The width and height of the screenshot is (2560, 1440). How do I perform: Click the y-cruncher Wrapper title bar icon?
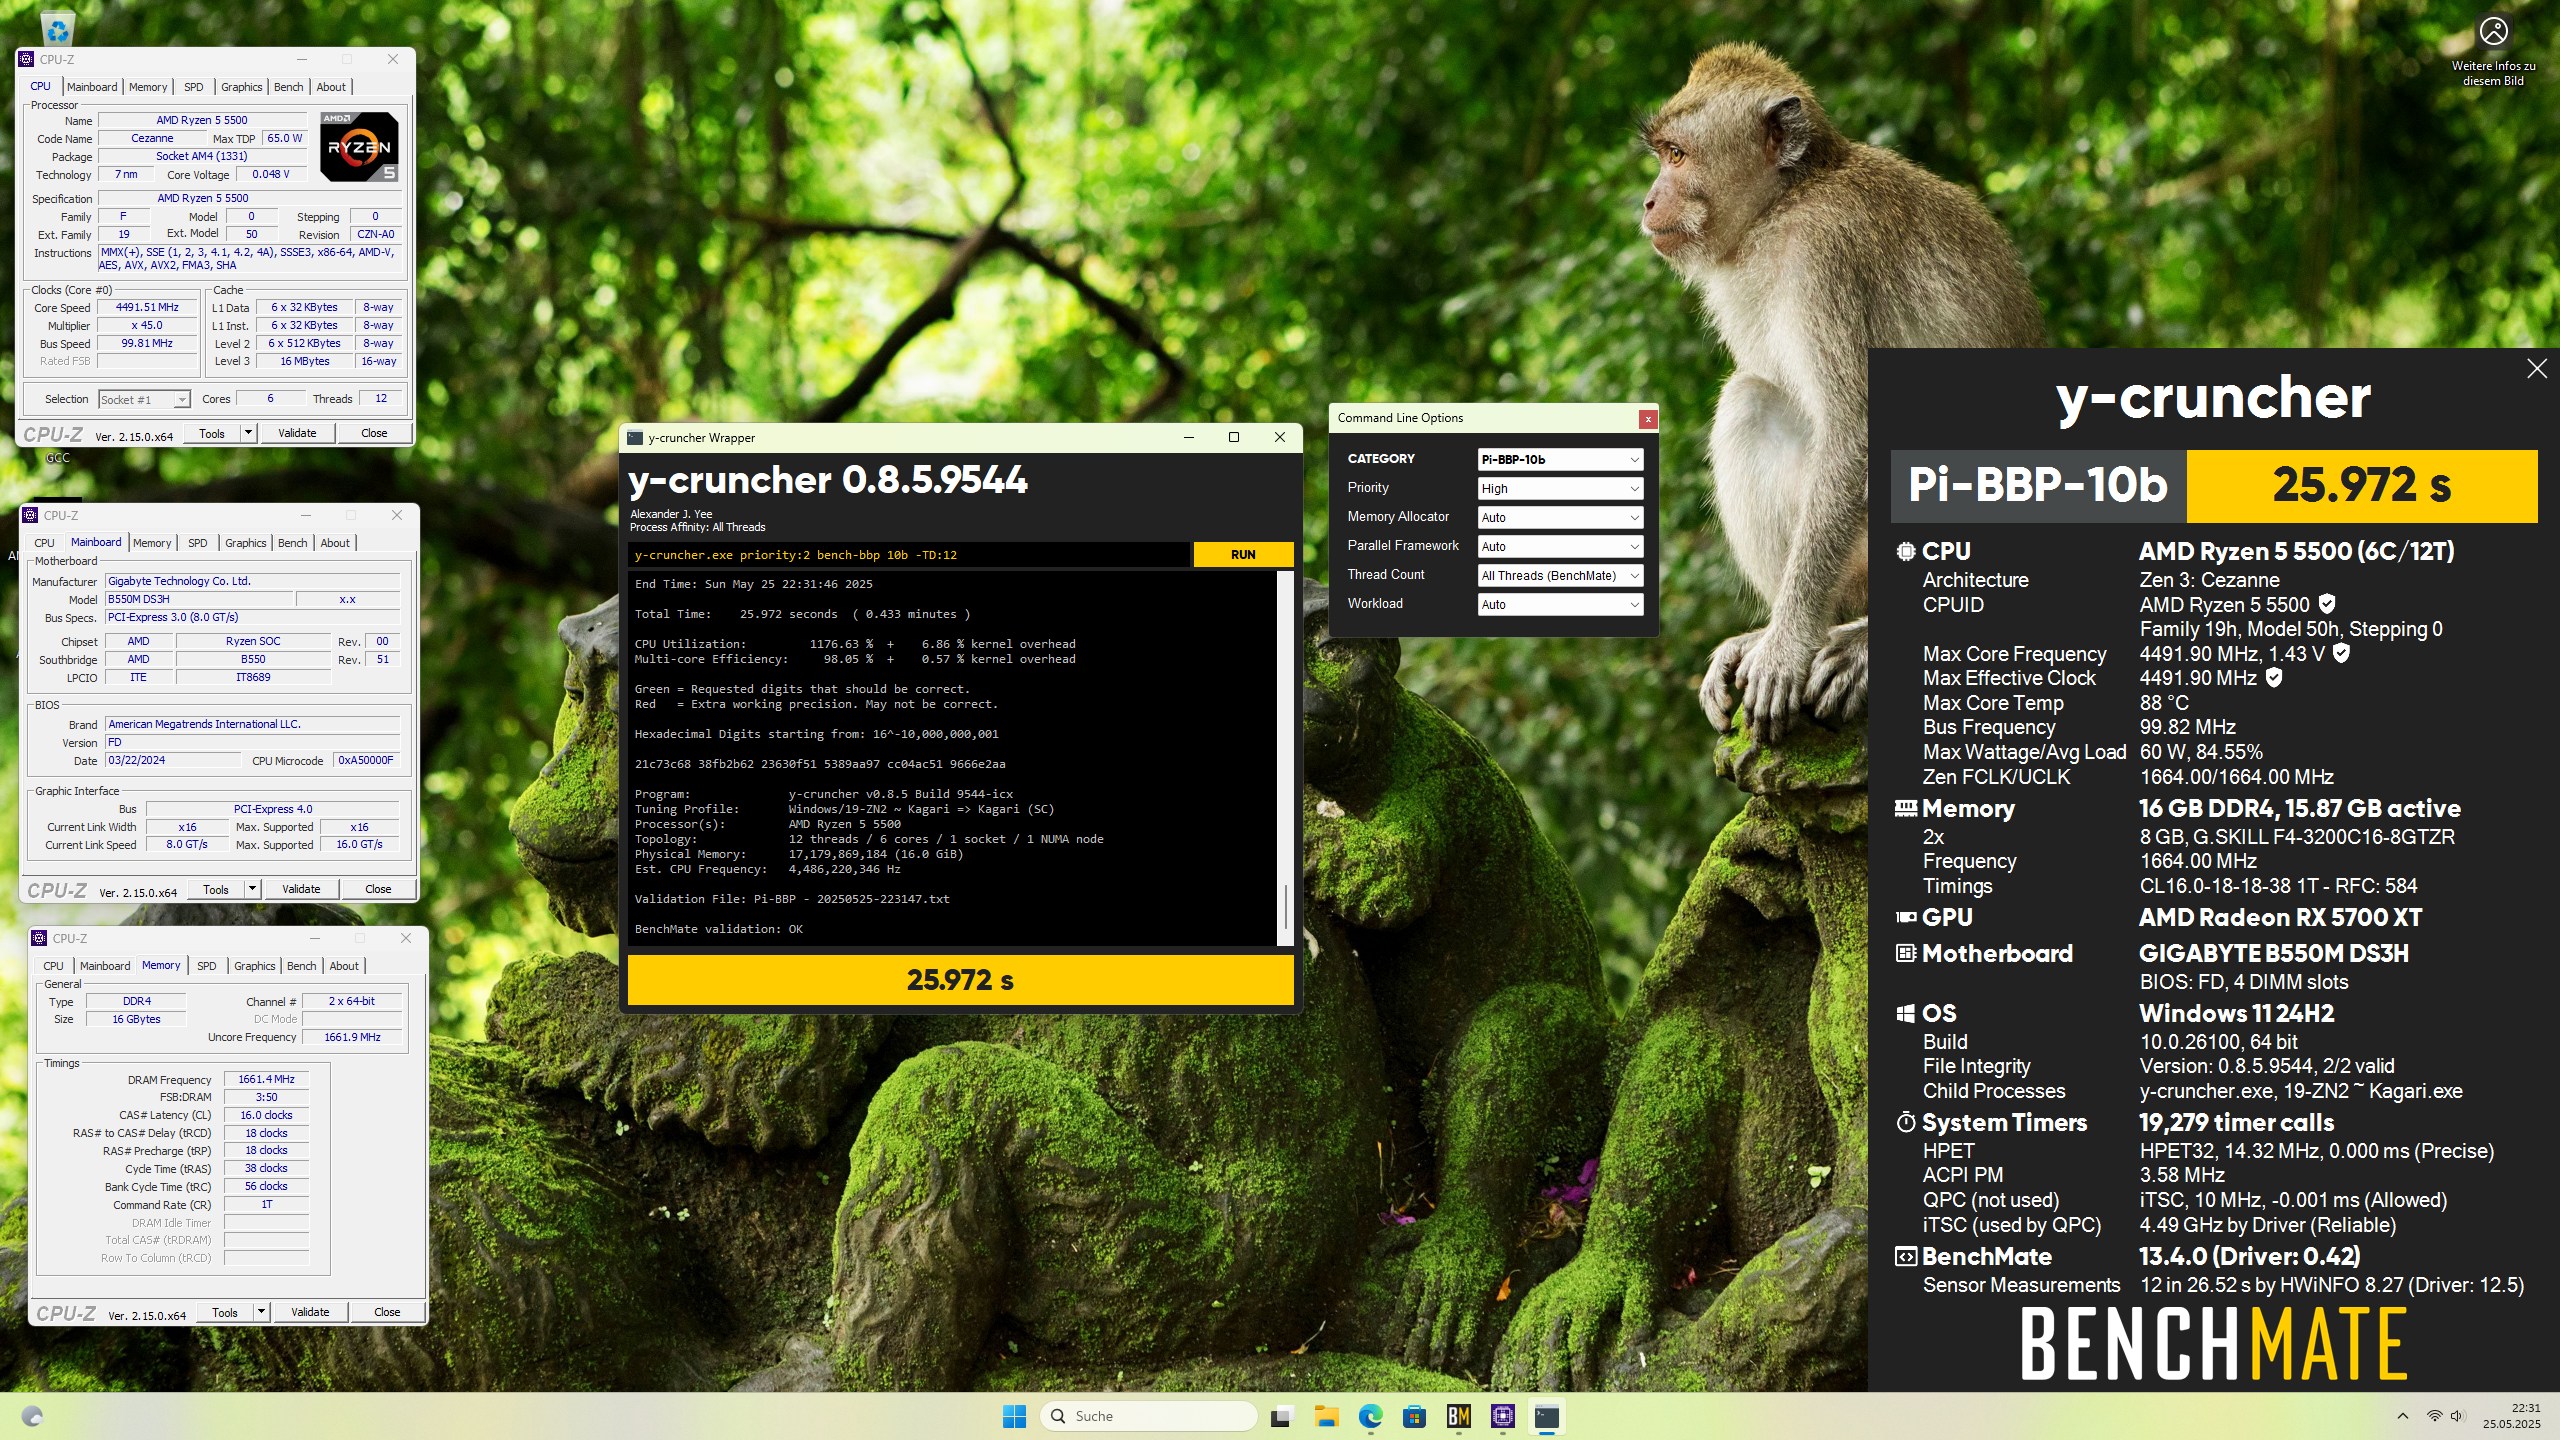[635, 437]
